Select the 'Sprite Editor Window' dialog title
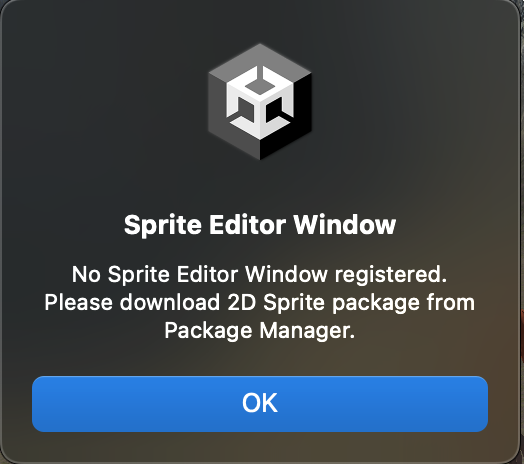The image size is (524, 464). click(260, 225)
